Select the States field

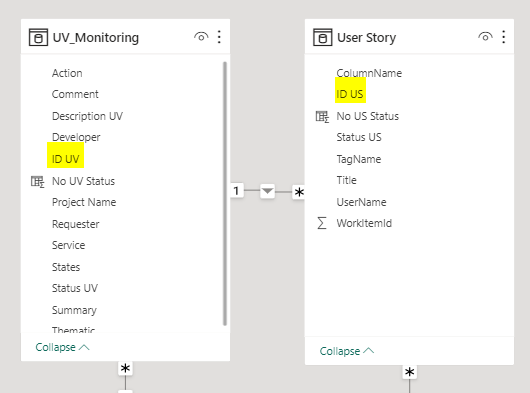click(x=66, y=267)
